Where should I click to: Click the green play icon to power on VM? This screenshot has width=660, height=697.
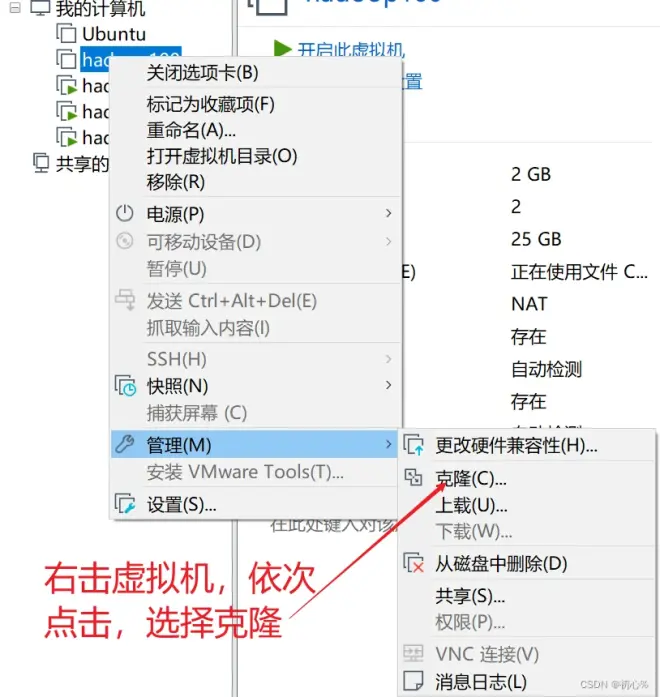[x=282, y=49]
